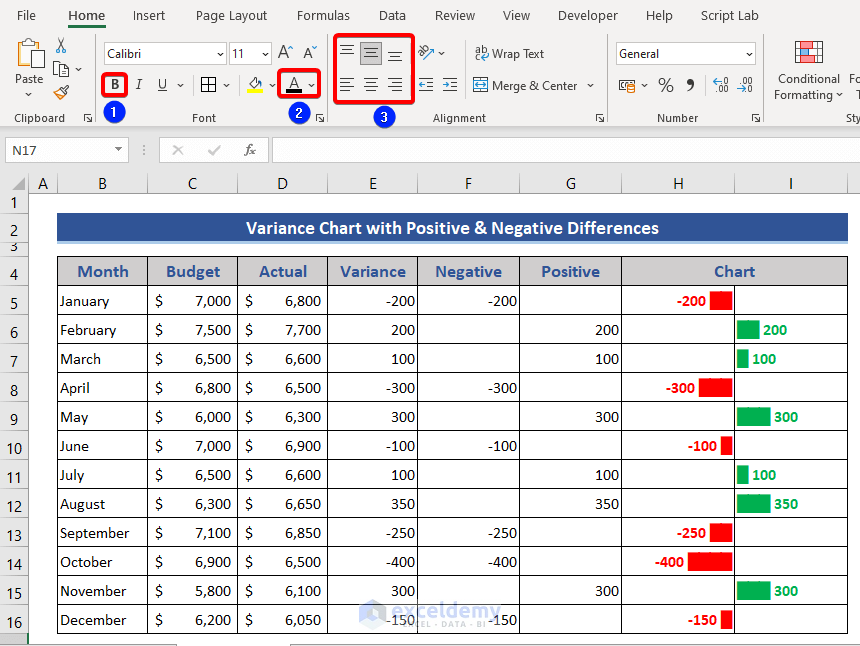Select the October month cell
Image resolution: width=860 pixels, height=646 pixels.
103,562
